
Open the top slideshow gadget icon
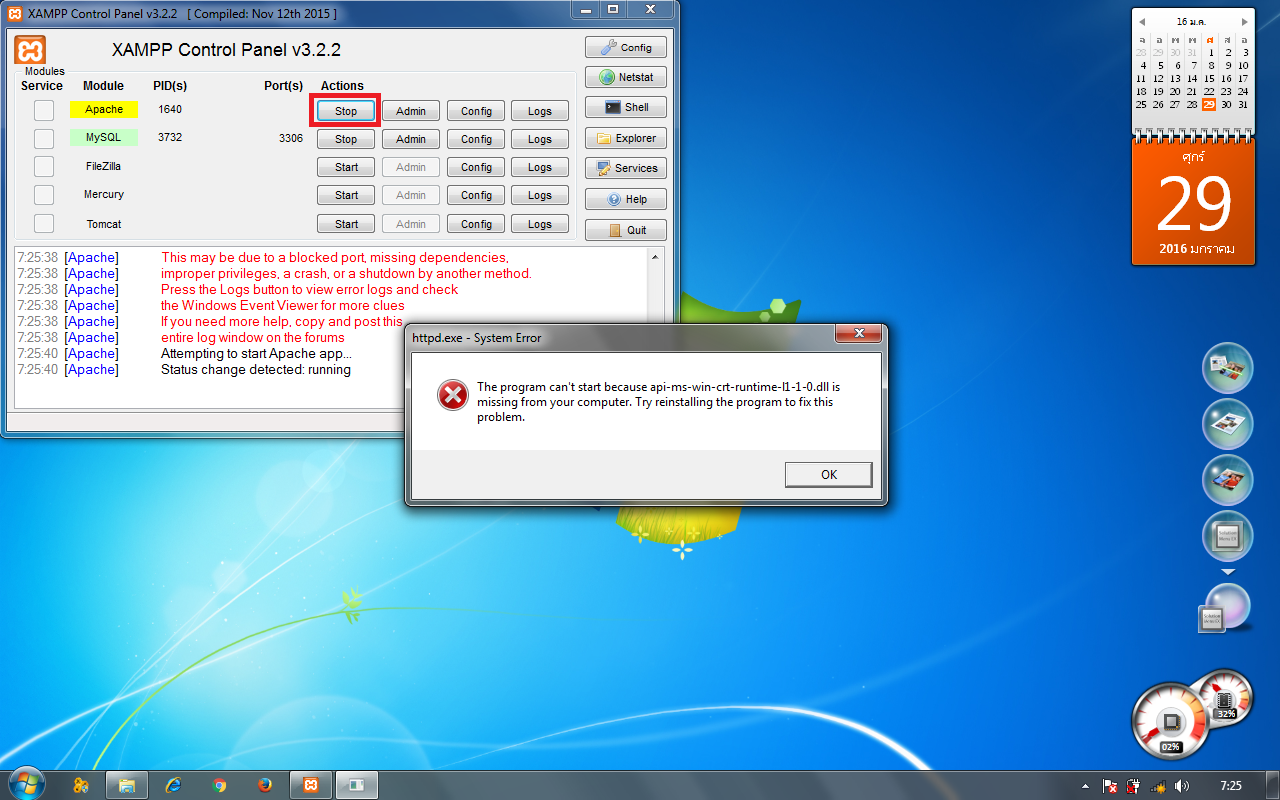[1227, 368]
